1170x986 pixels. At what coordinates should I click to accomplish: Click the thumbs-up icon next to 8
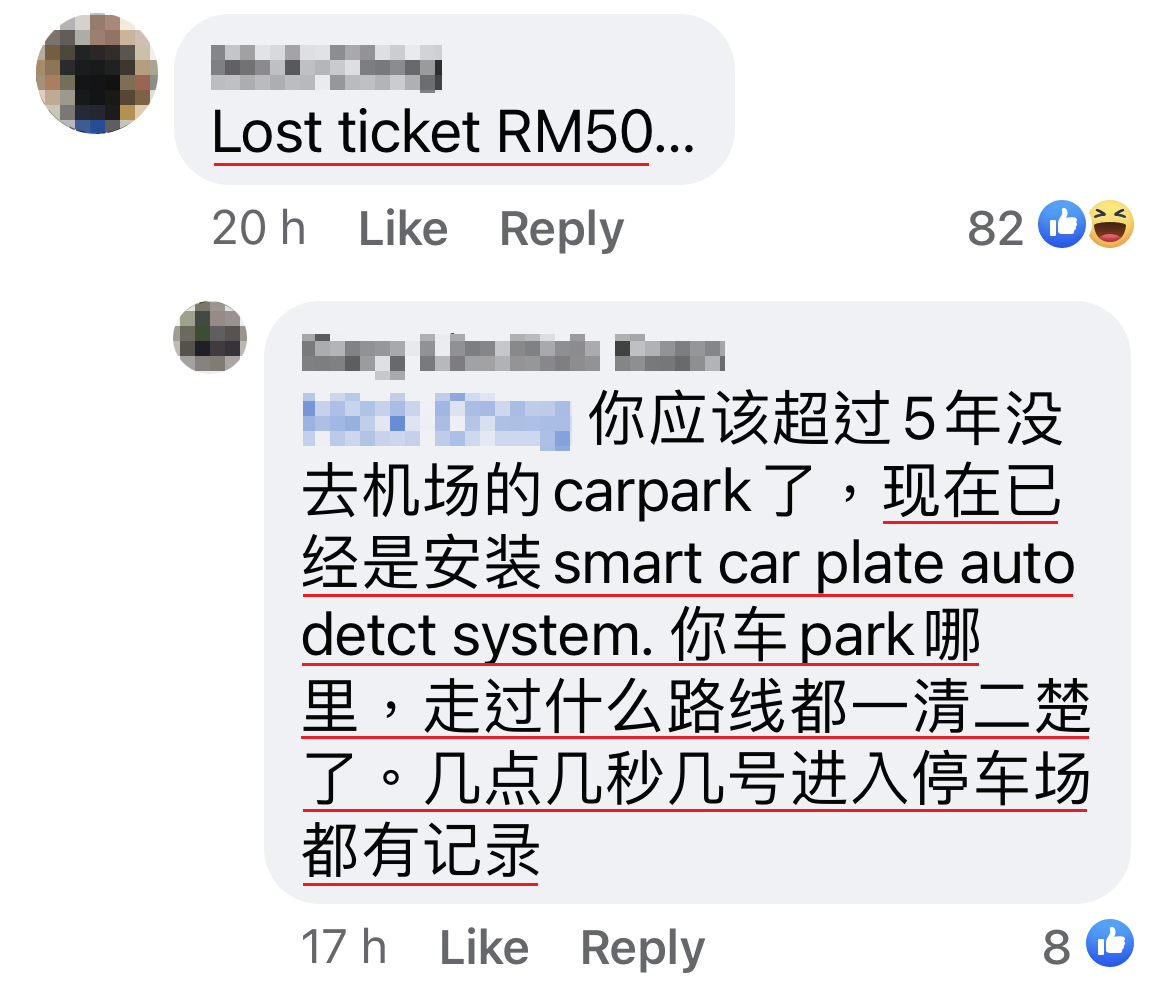[x=1110, y=943]
